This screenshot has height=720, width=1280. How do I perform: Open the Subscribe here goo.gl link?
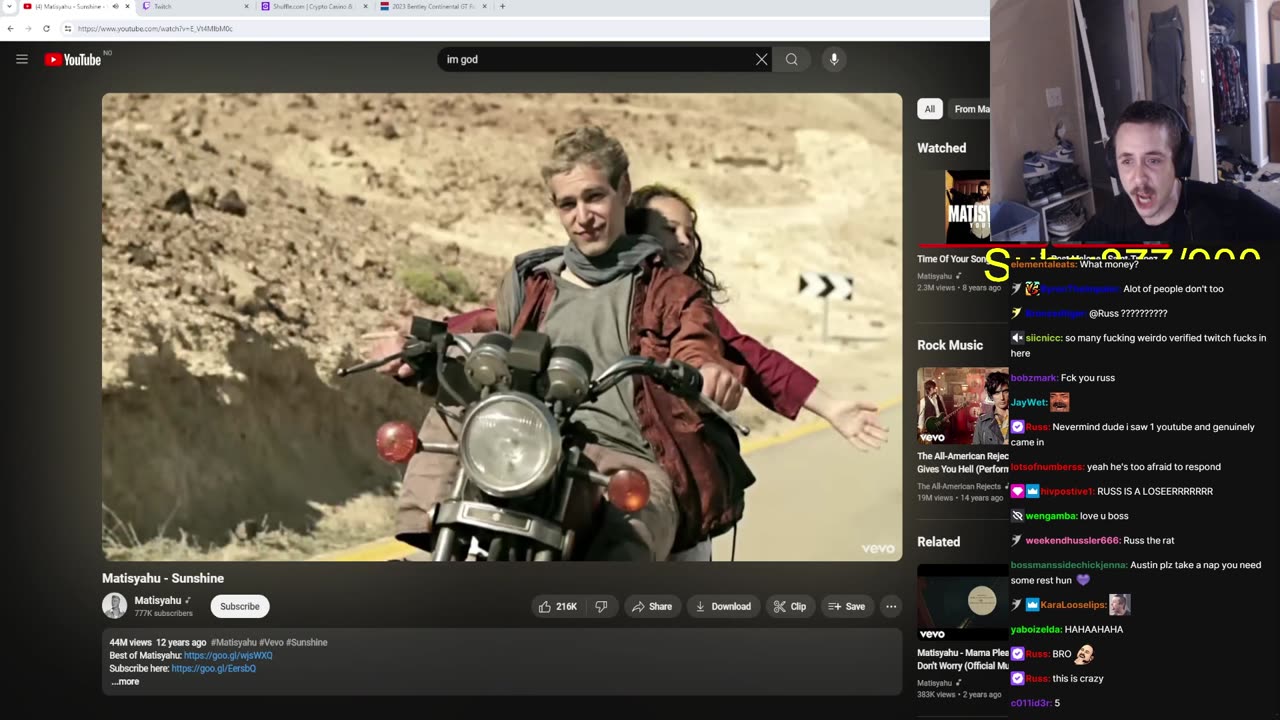(214, 669)
